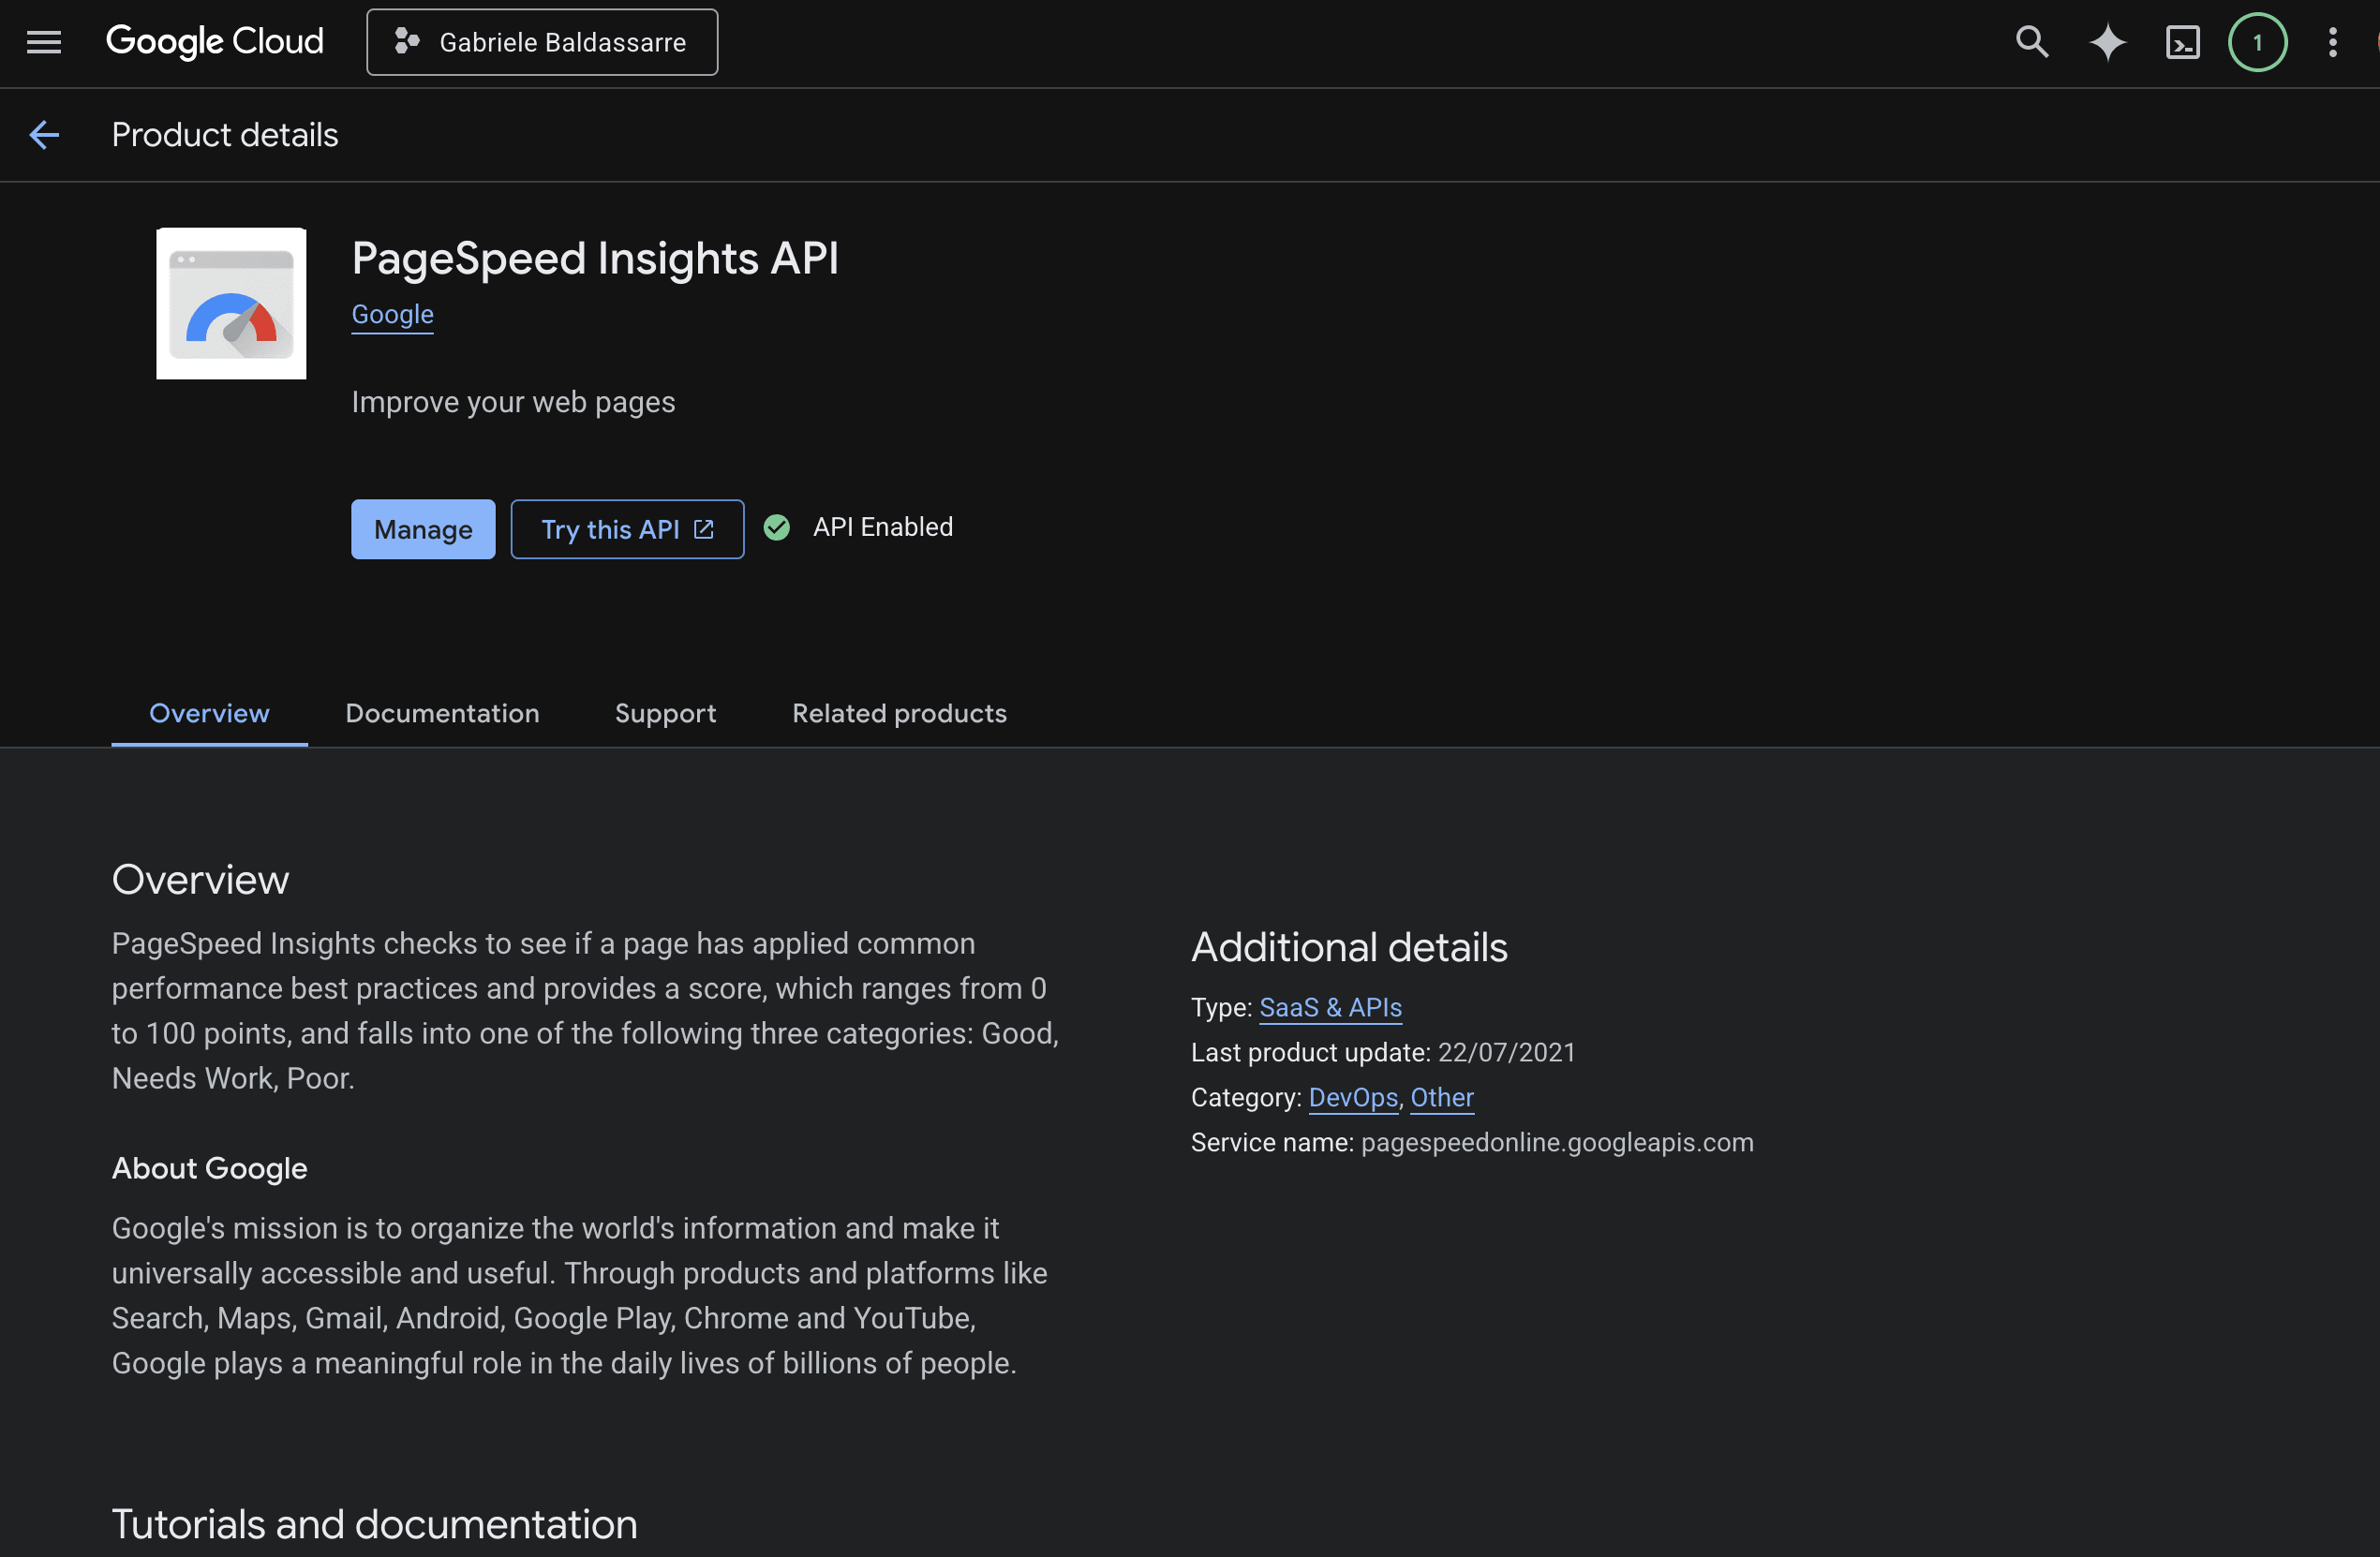Open the Related products tab
Image resolution: width=2380 pixels, height=1557 pixels.
tap(899, 713)
